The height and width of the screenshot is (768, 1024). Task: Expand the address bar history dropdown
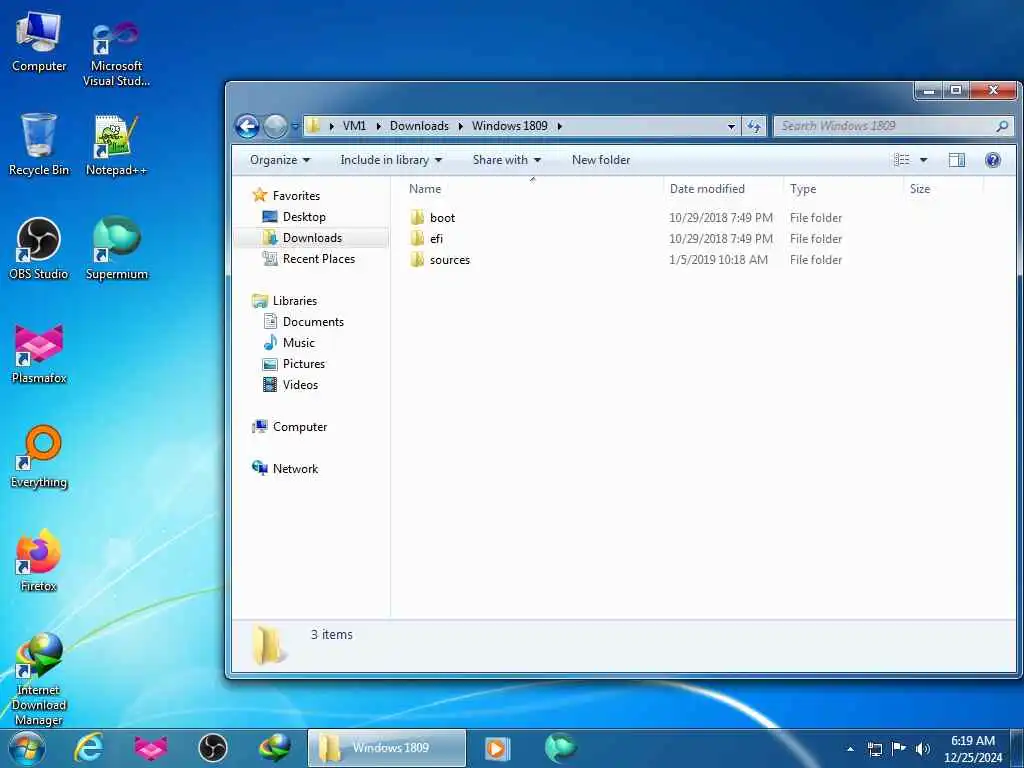point(731,126)
